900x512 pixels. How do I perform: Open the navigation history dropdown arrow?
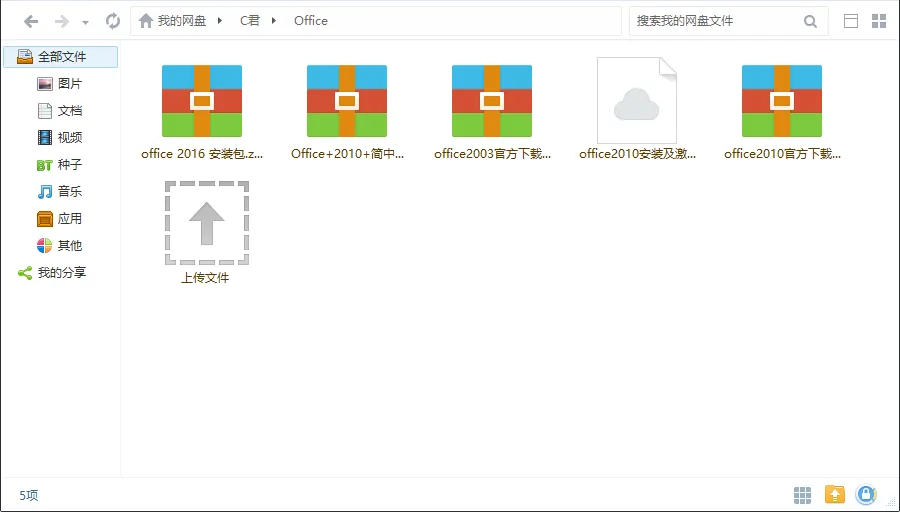(x=86, y=22)
